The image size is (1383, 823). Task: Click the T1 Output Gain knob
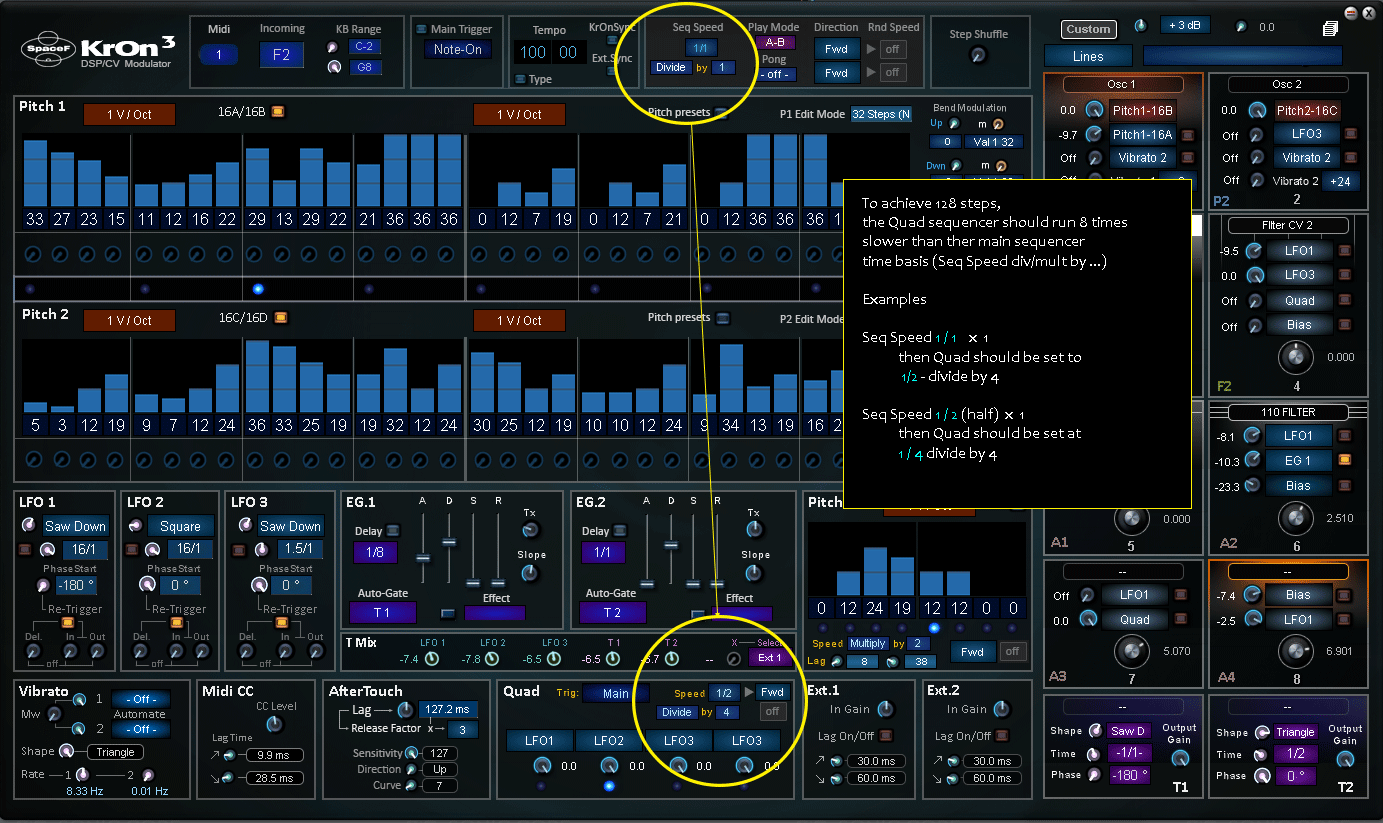point(1180,759)
